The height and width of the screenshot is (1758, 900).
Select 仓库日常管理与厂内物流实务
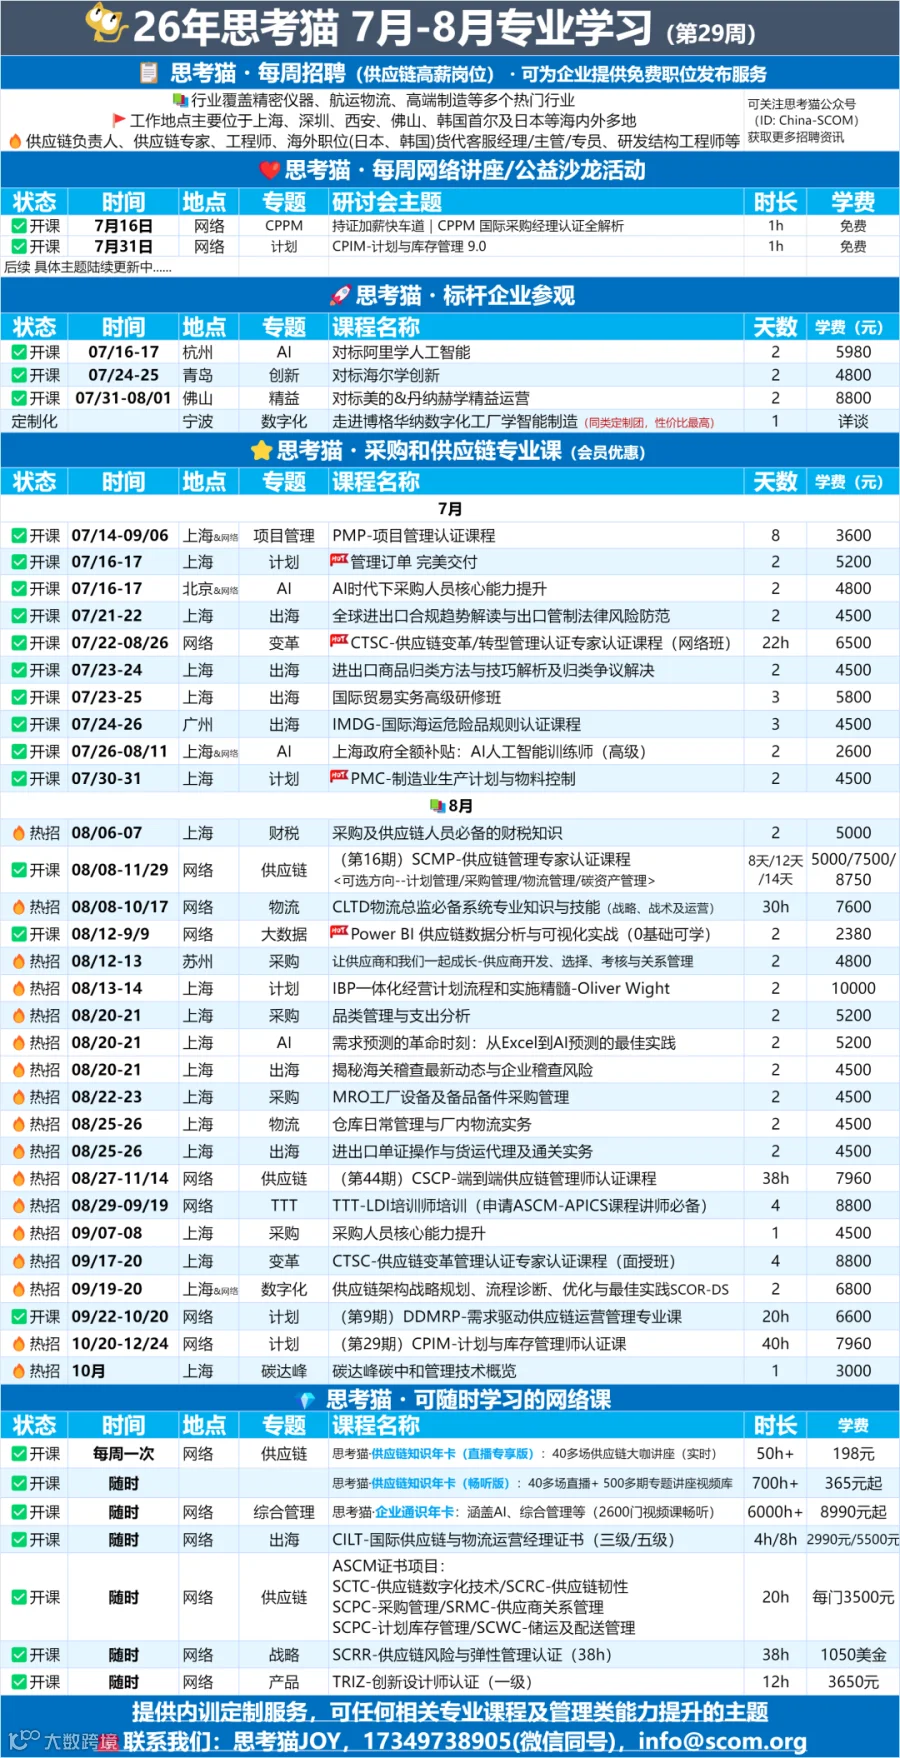432,1124
